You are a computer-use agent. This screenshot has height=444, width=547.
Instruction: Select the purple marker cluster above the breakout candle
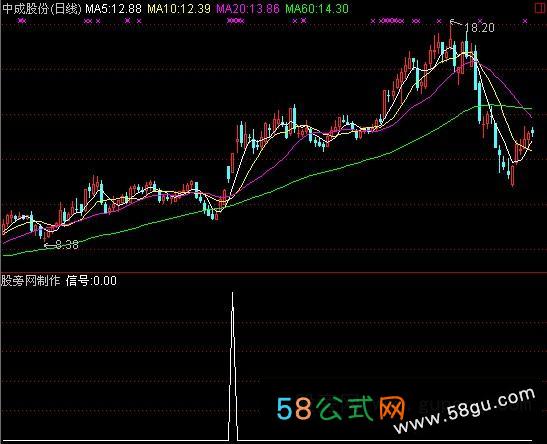coord(235,21)
